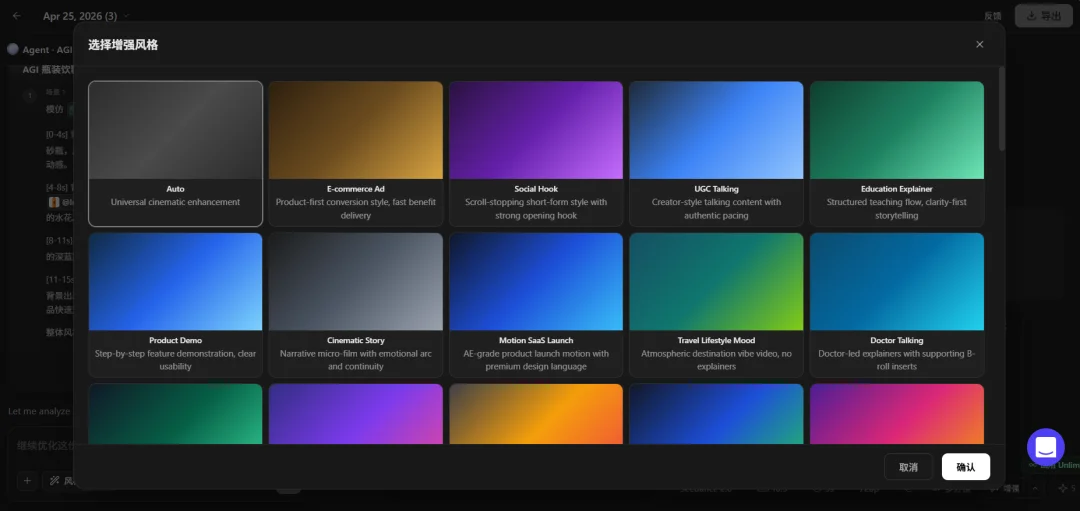The height and width of the screenshot is (511, 1080).
Task: Select the Auto enhancement style
Action: pyautogui.click(x=176, y=153)
